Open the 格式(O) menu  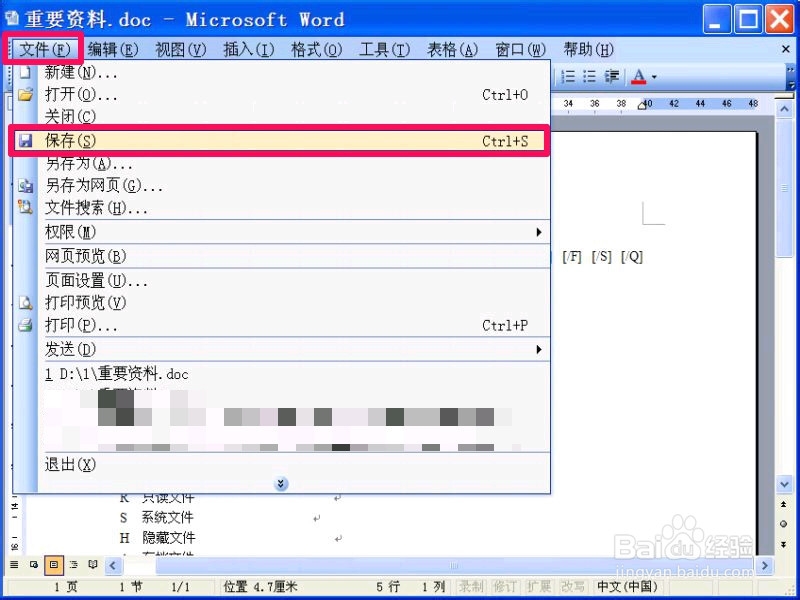pos(316,49)
